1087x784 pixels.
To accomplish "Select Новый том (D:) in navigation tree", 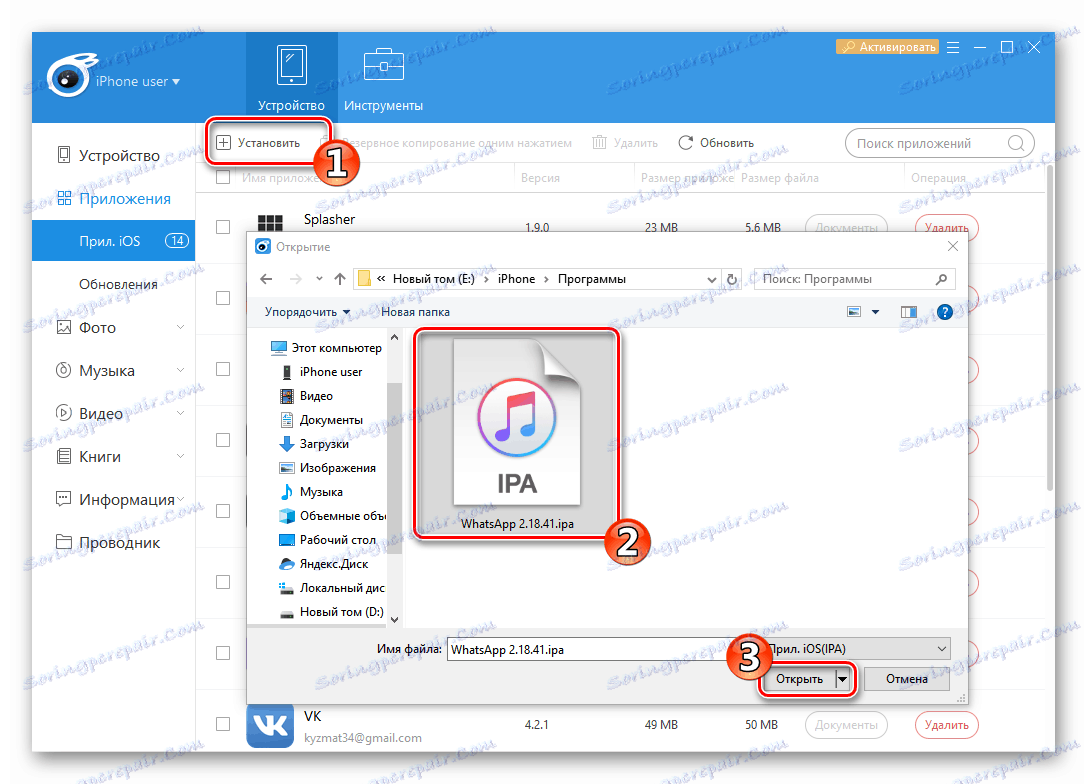I will coord(331,611).
